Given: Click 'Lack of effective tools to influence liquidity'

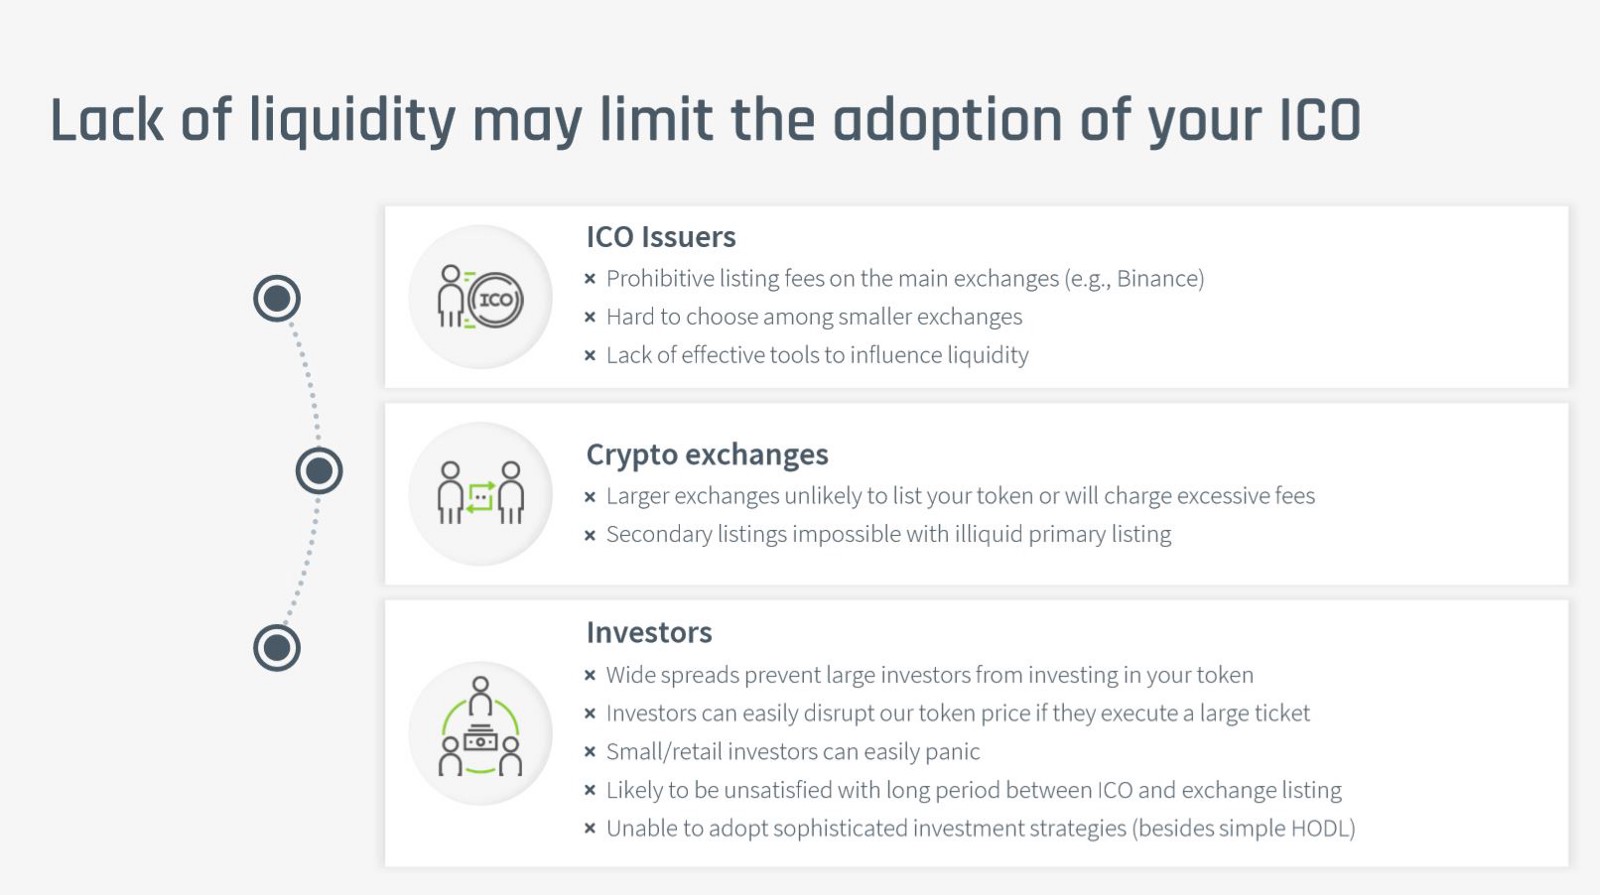Looking at the screenshot, I should tap(817, 355).
